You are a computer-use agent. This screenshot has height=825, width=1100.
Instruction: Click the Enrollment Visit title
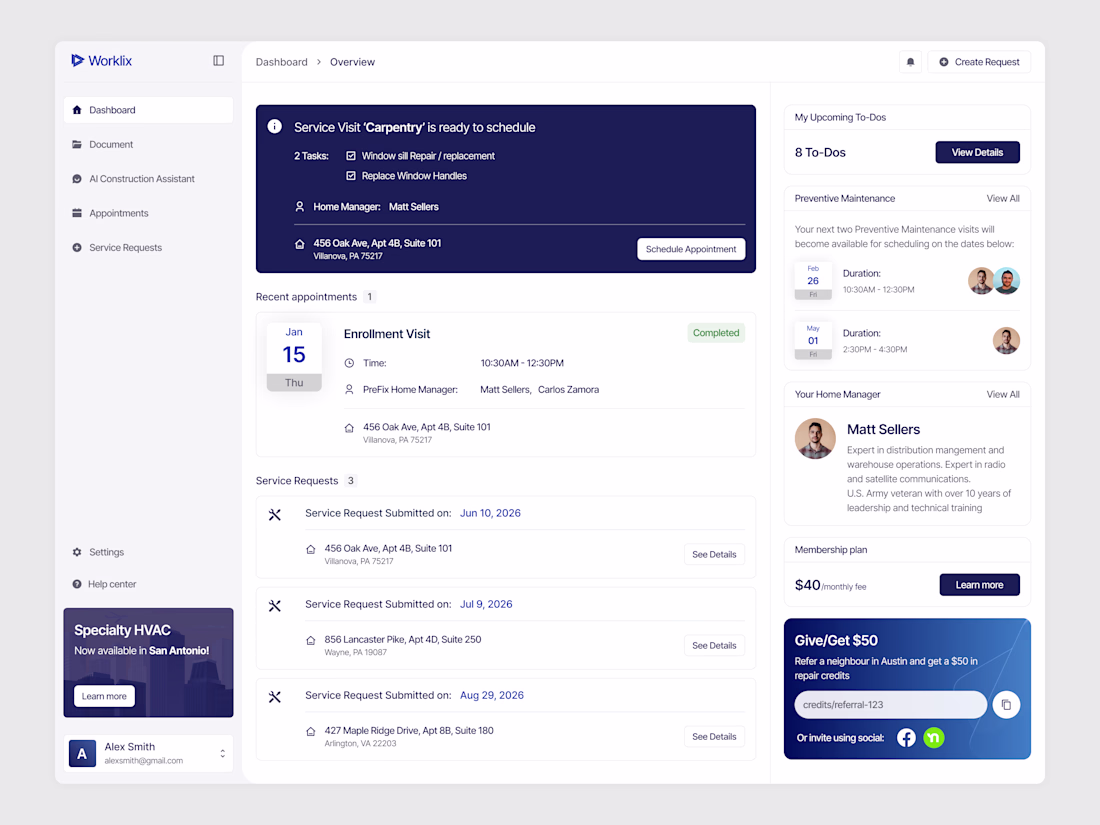pyautogui.click(x=387, y=334)
